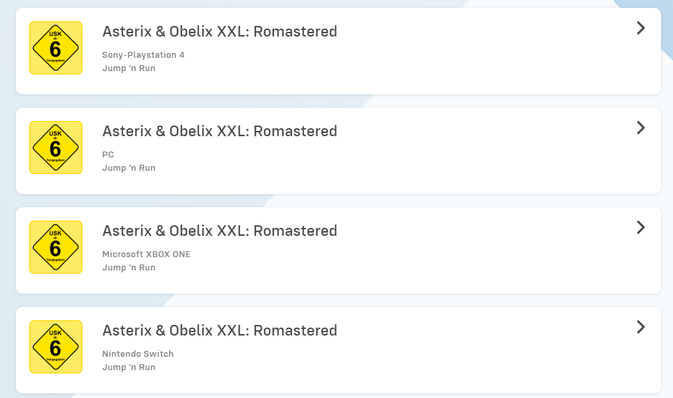
Task: Click USK 6 rating badge of PC entry
Action: coord(56,147)
